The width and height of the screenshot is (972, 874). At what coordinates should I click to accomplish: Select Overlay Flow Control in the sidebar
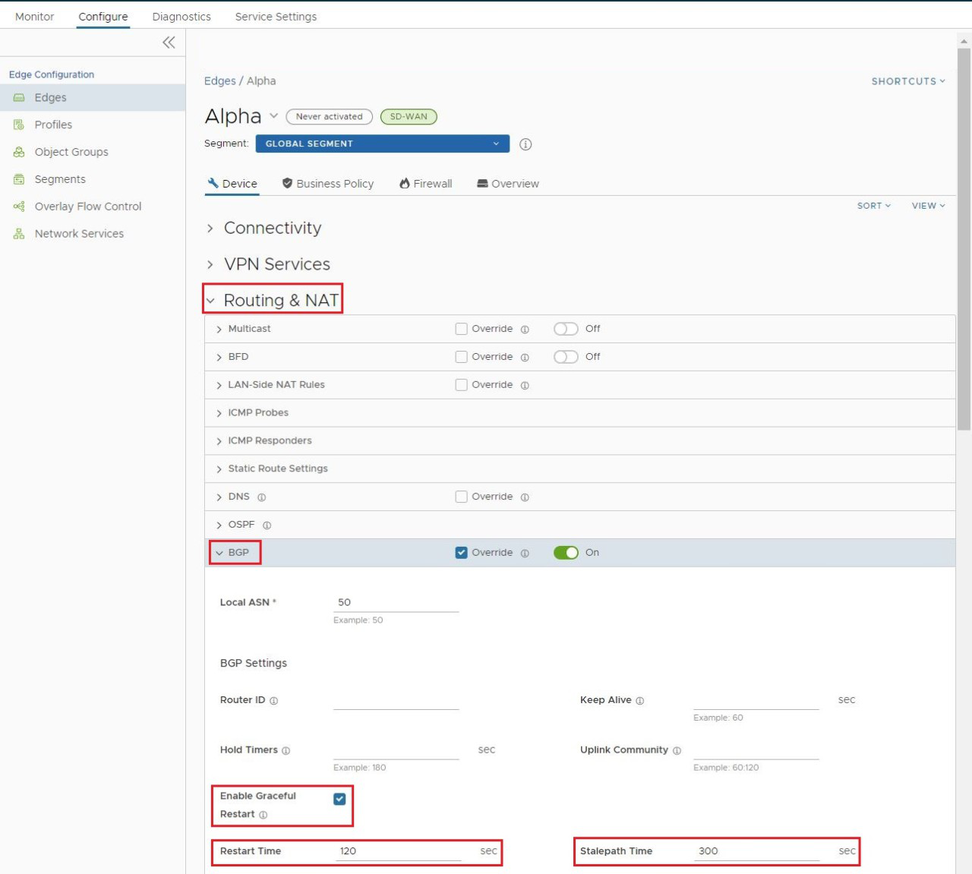[x=86, y=206]
